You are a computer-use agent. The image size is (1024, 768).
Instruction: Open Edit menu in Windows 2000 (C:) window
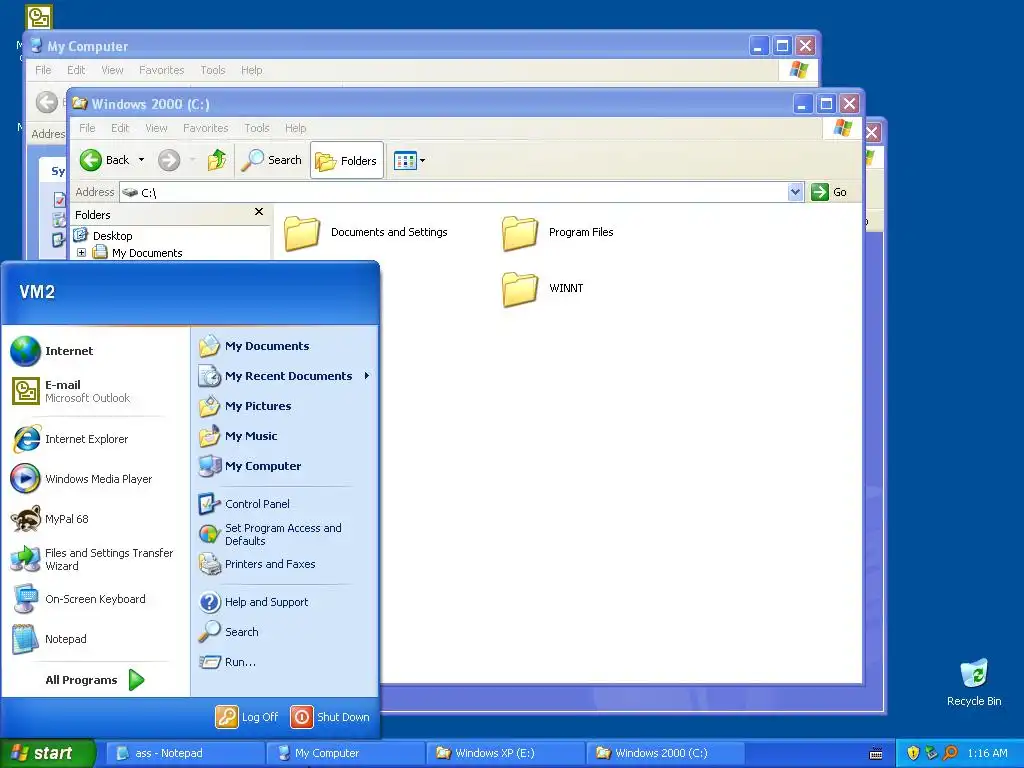point(120,128)
